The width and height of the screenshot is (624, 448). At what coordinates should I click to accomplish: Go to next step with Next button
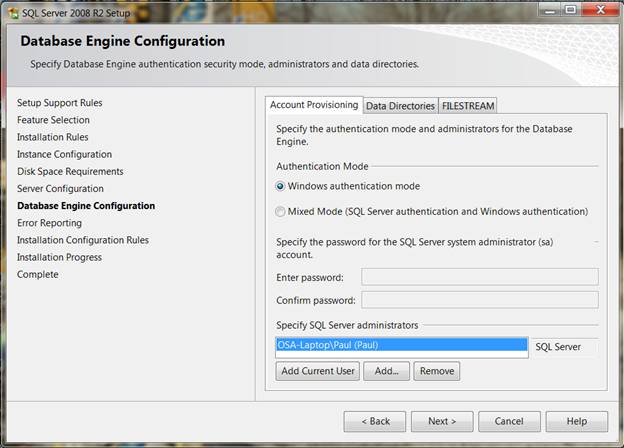click(441, 421)
